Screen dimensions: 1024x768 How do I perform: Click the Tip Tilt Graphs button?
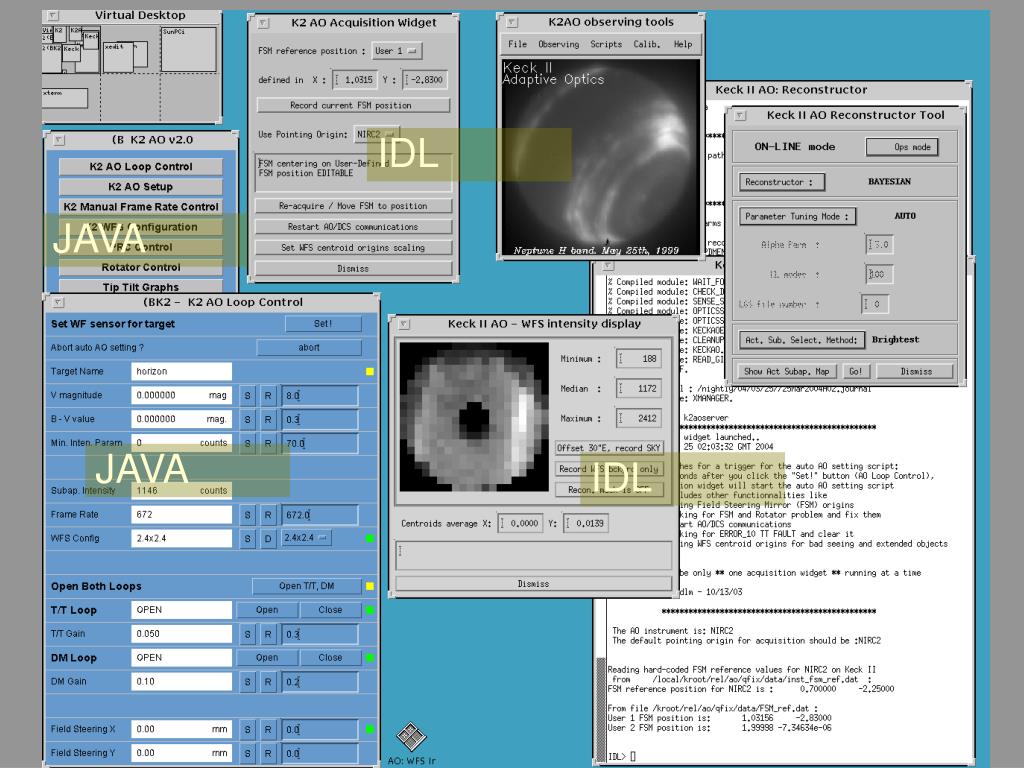pyautogui.click(x=140, y=287)
